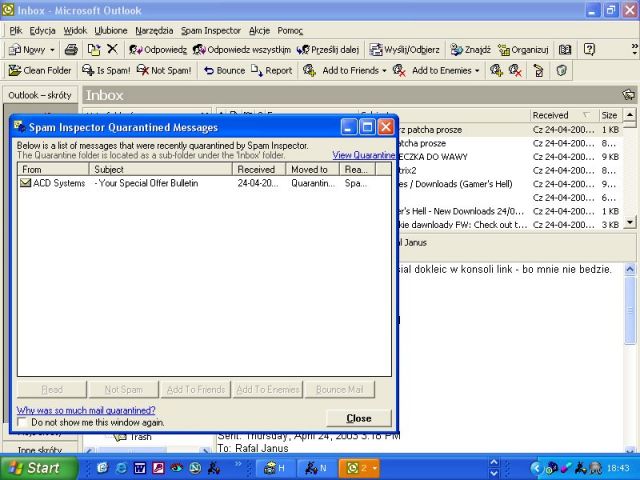Open the Windows Start menu

(x=38, y=468)
